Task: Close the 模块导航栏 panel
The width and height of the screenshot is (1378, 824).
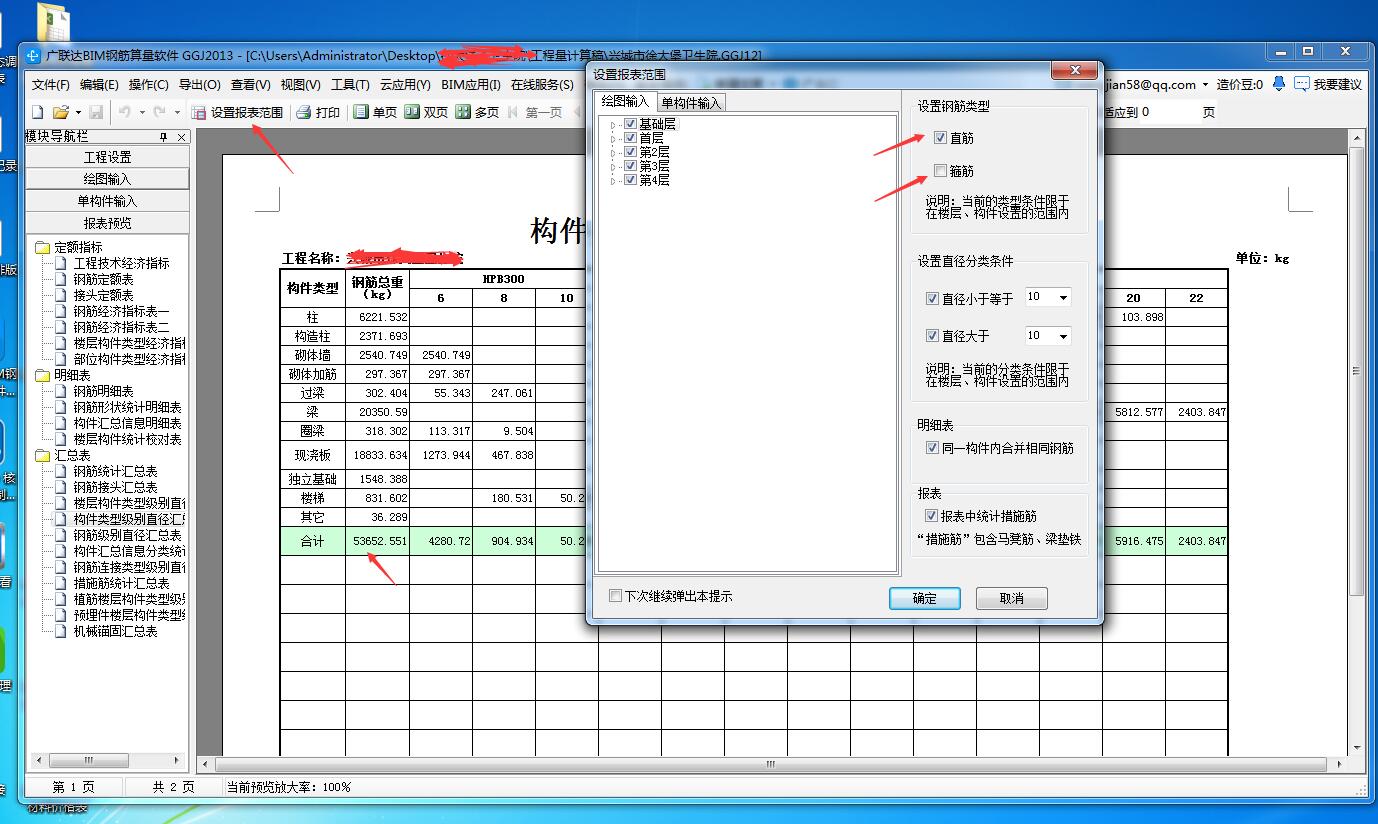Action: [x=181, y=136]
